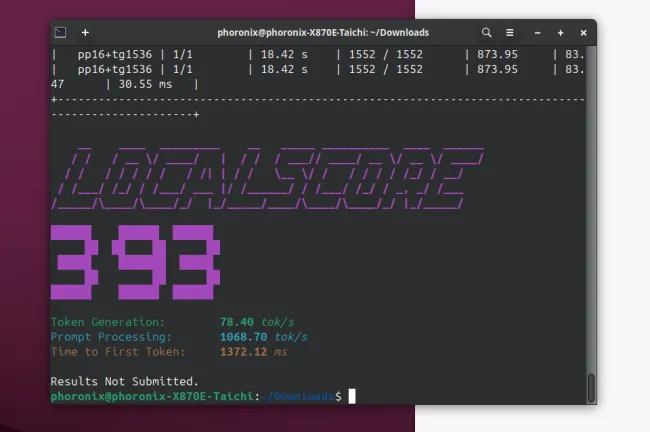Click the Results Not Submitted message
The image size is (650, 432).
point(124,381)
